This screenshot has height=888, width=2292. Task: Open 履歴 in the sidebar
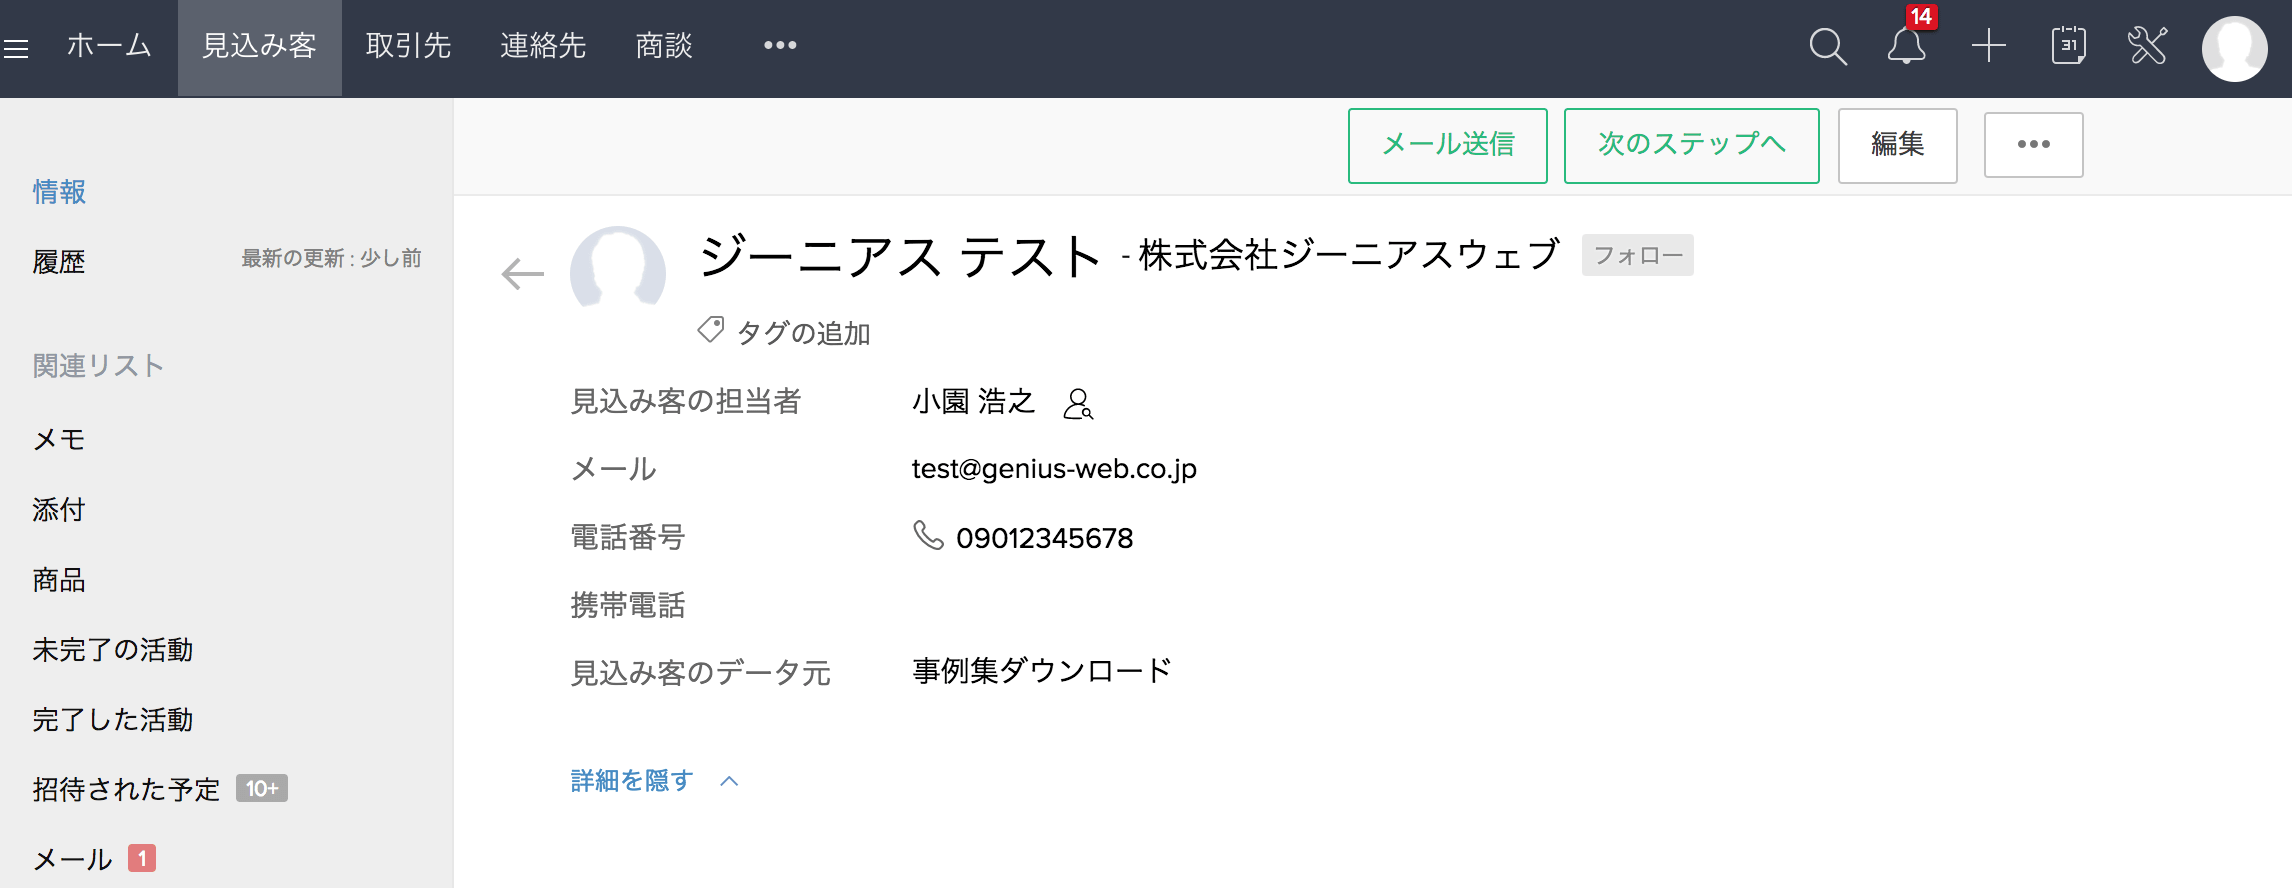[59, 262]
